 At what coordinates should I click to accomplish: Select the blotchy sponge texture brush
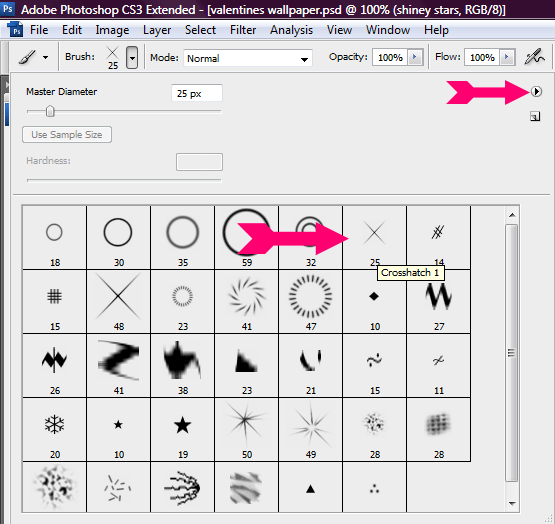click(x=55, y=487)
